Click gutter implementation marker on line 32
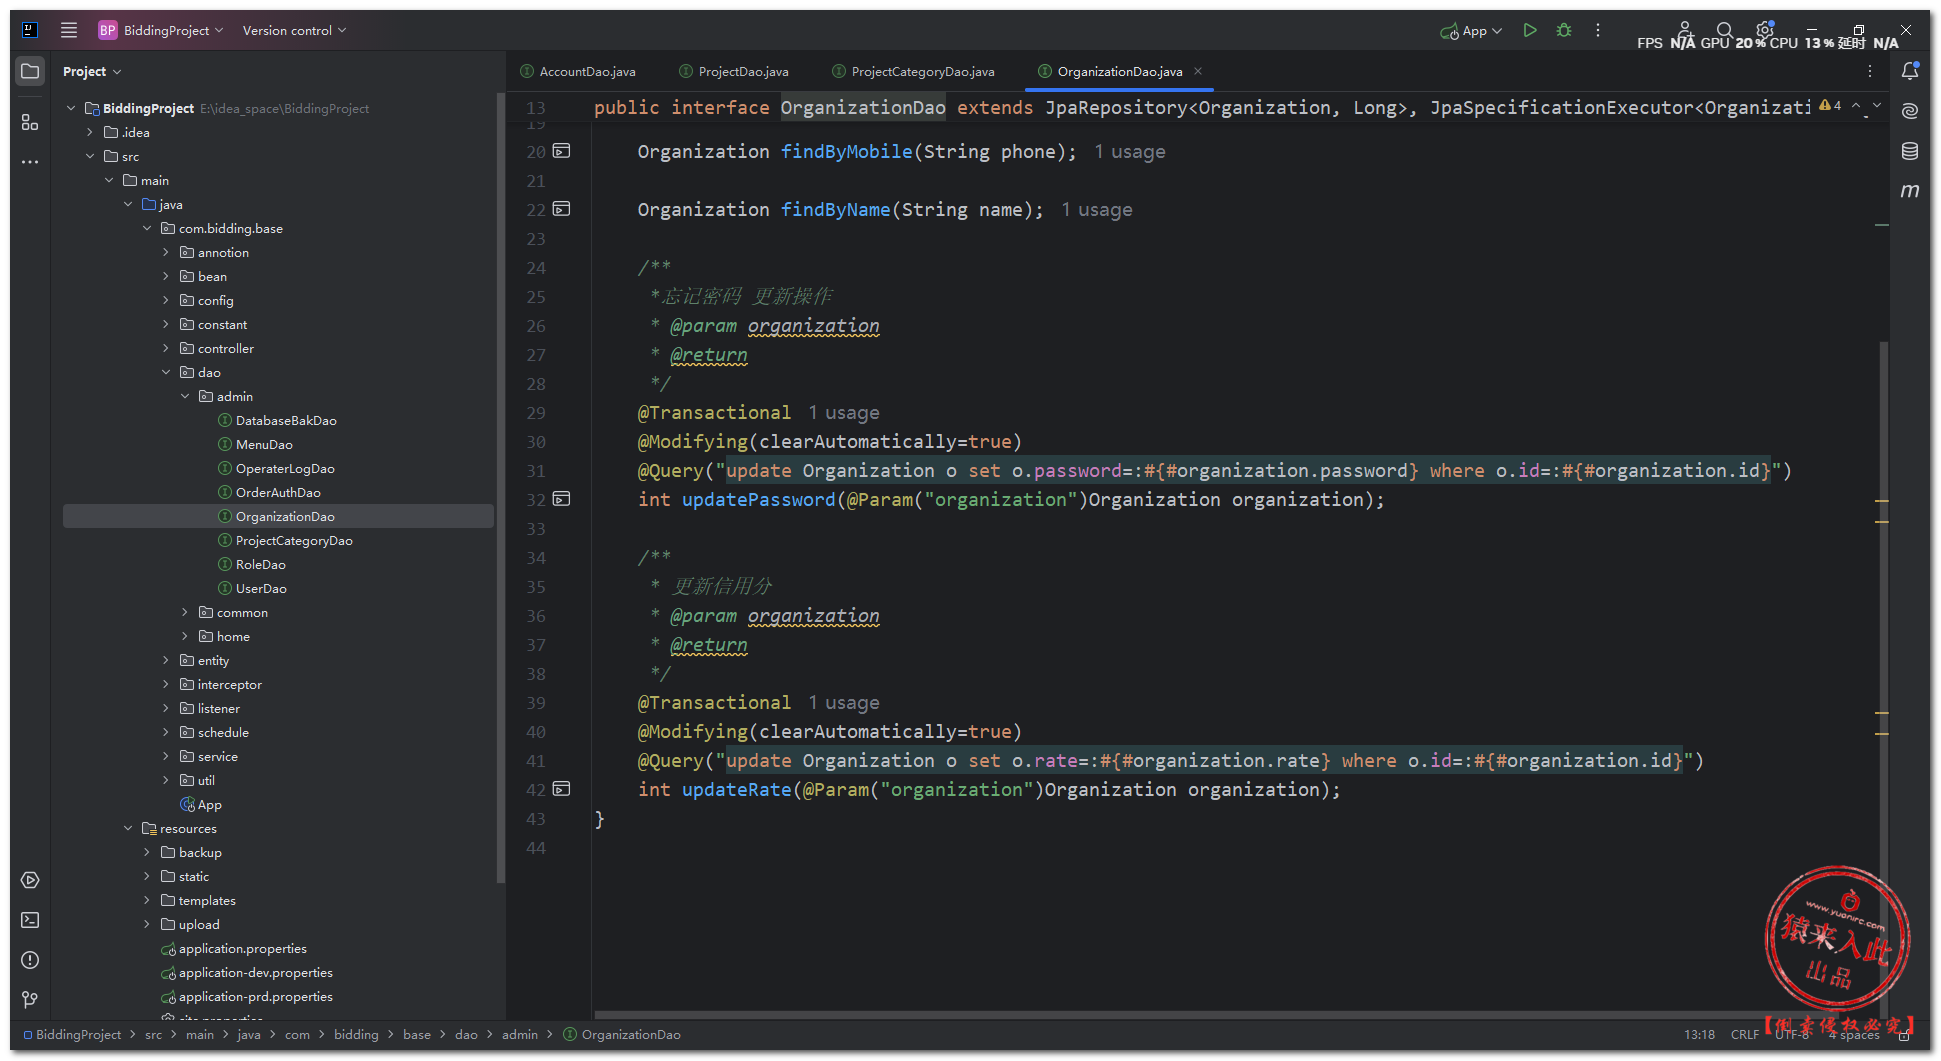1941x1061 pixels. point(562,499)
